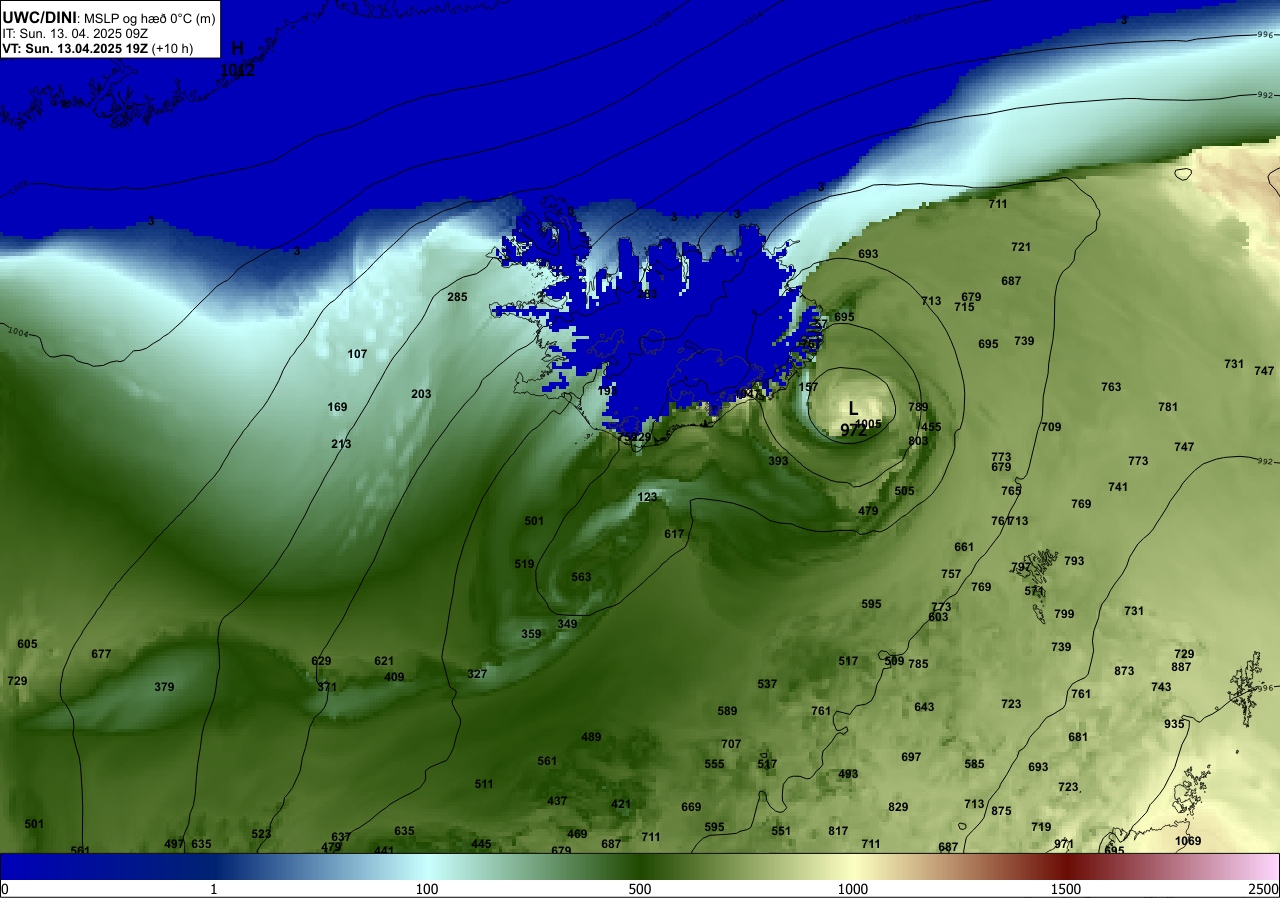Click the map value 445
Viewport: 1280px width, 898px height.
point(481,844)
